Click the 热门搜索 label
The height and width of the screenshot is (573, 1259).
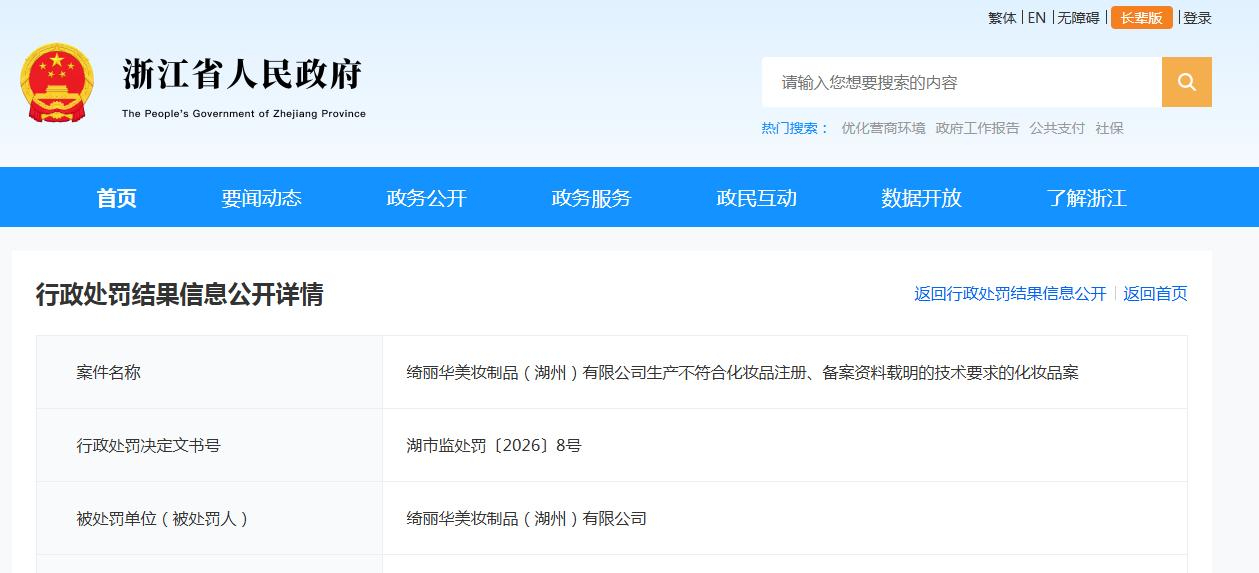pos(795,128)
